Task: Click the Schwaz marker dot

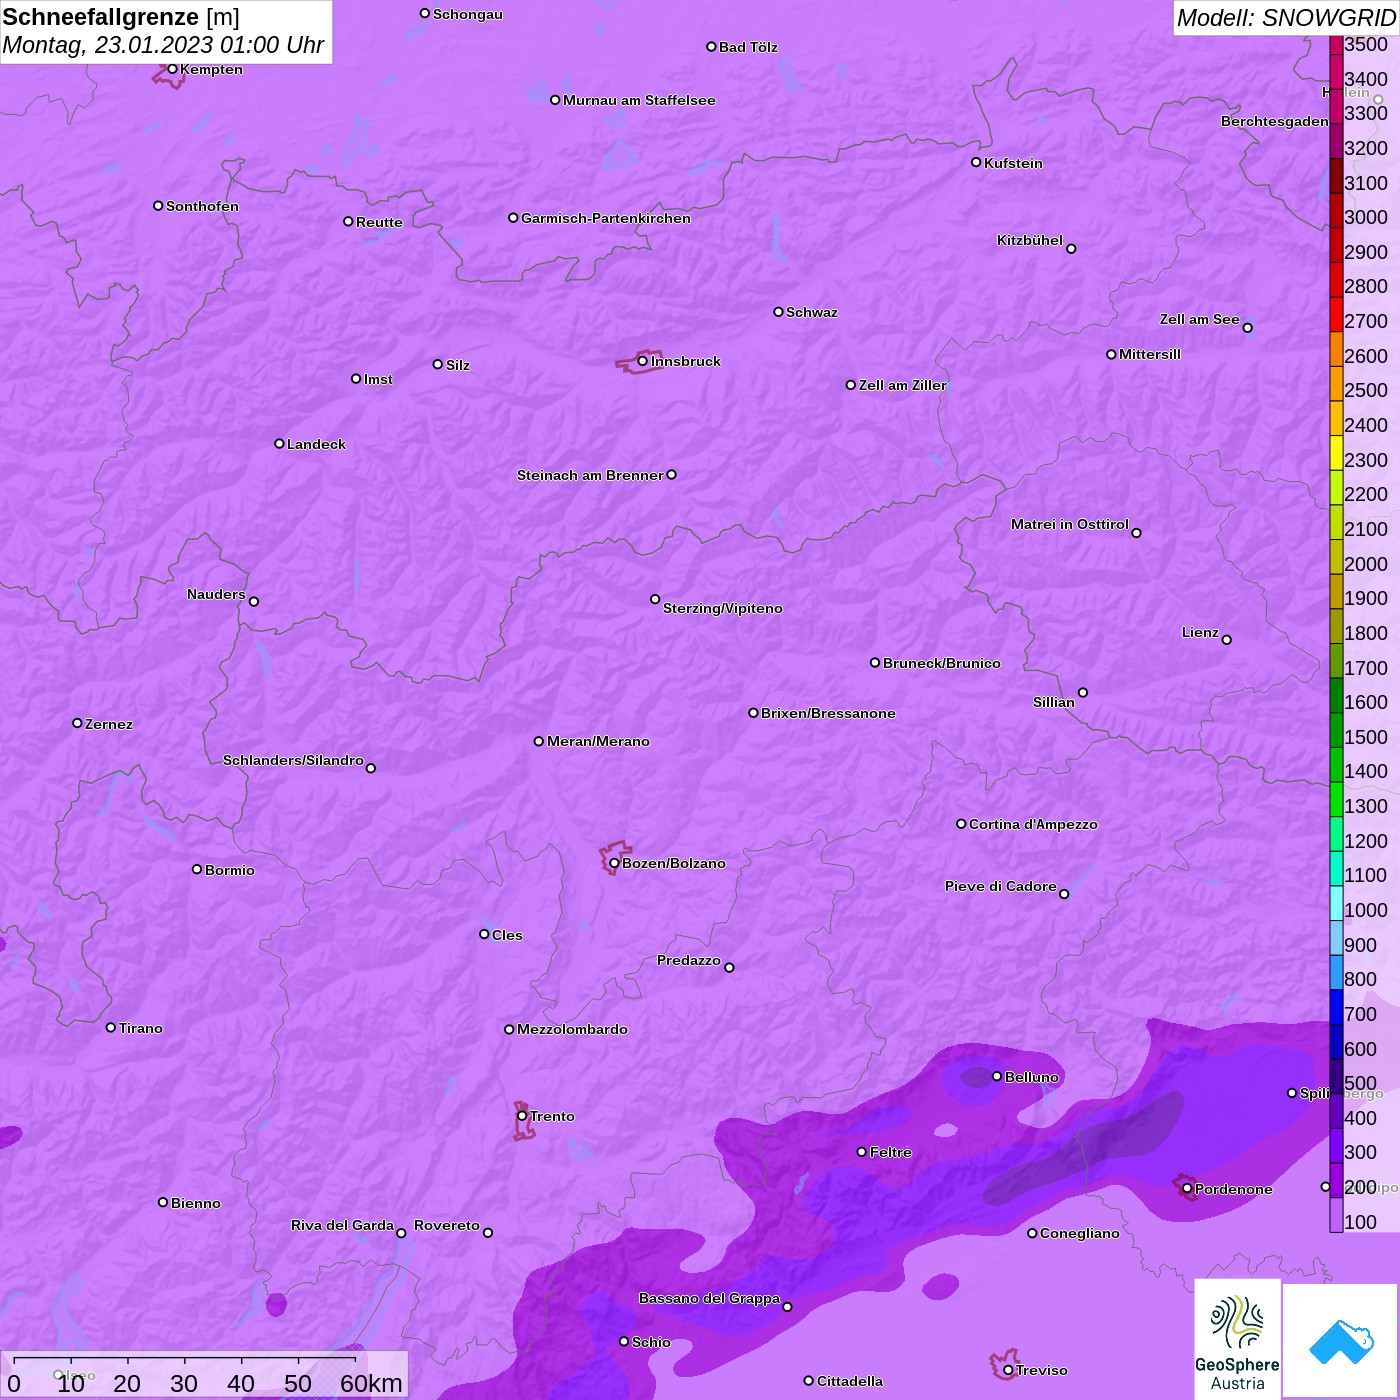Action: 778,312
